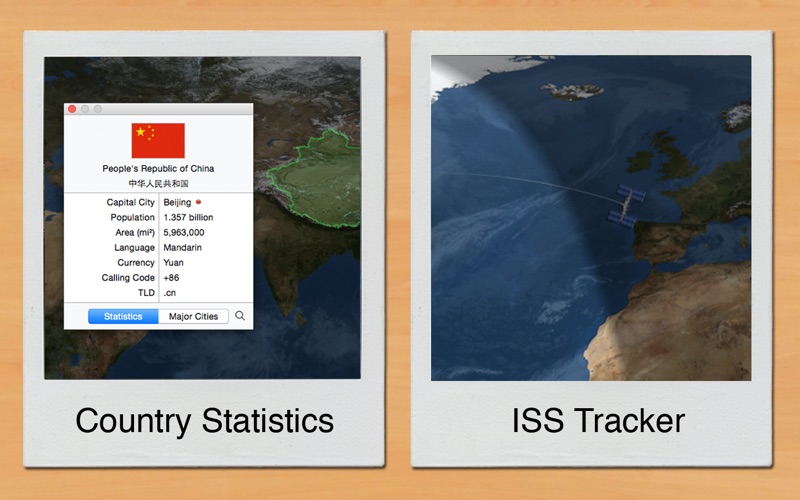Click the magnifying glass search icon

[240, 316]
